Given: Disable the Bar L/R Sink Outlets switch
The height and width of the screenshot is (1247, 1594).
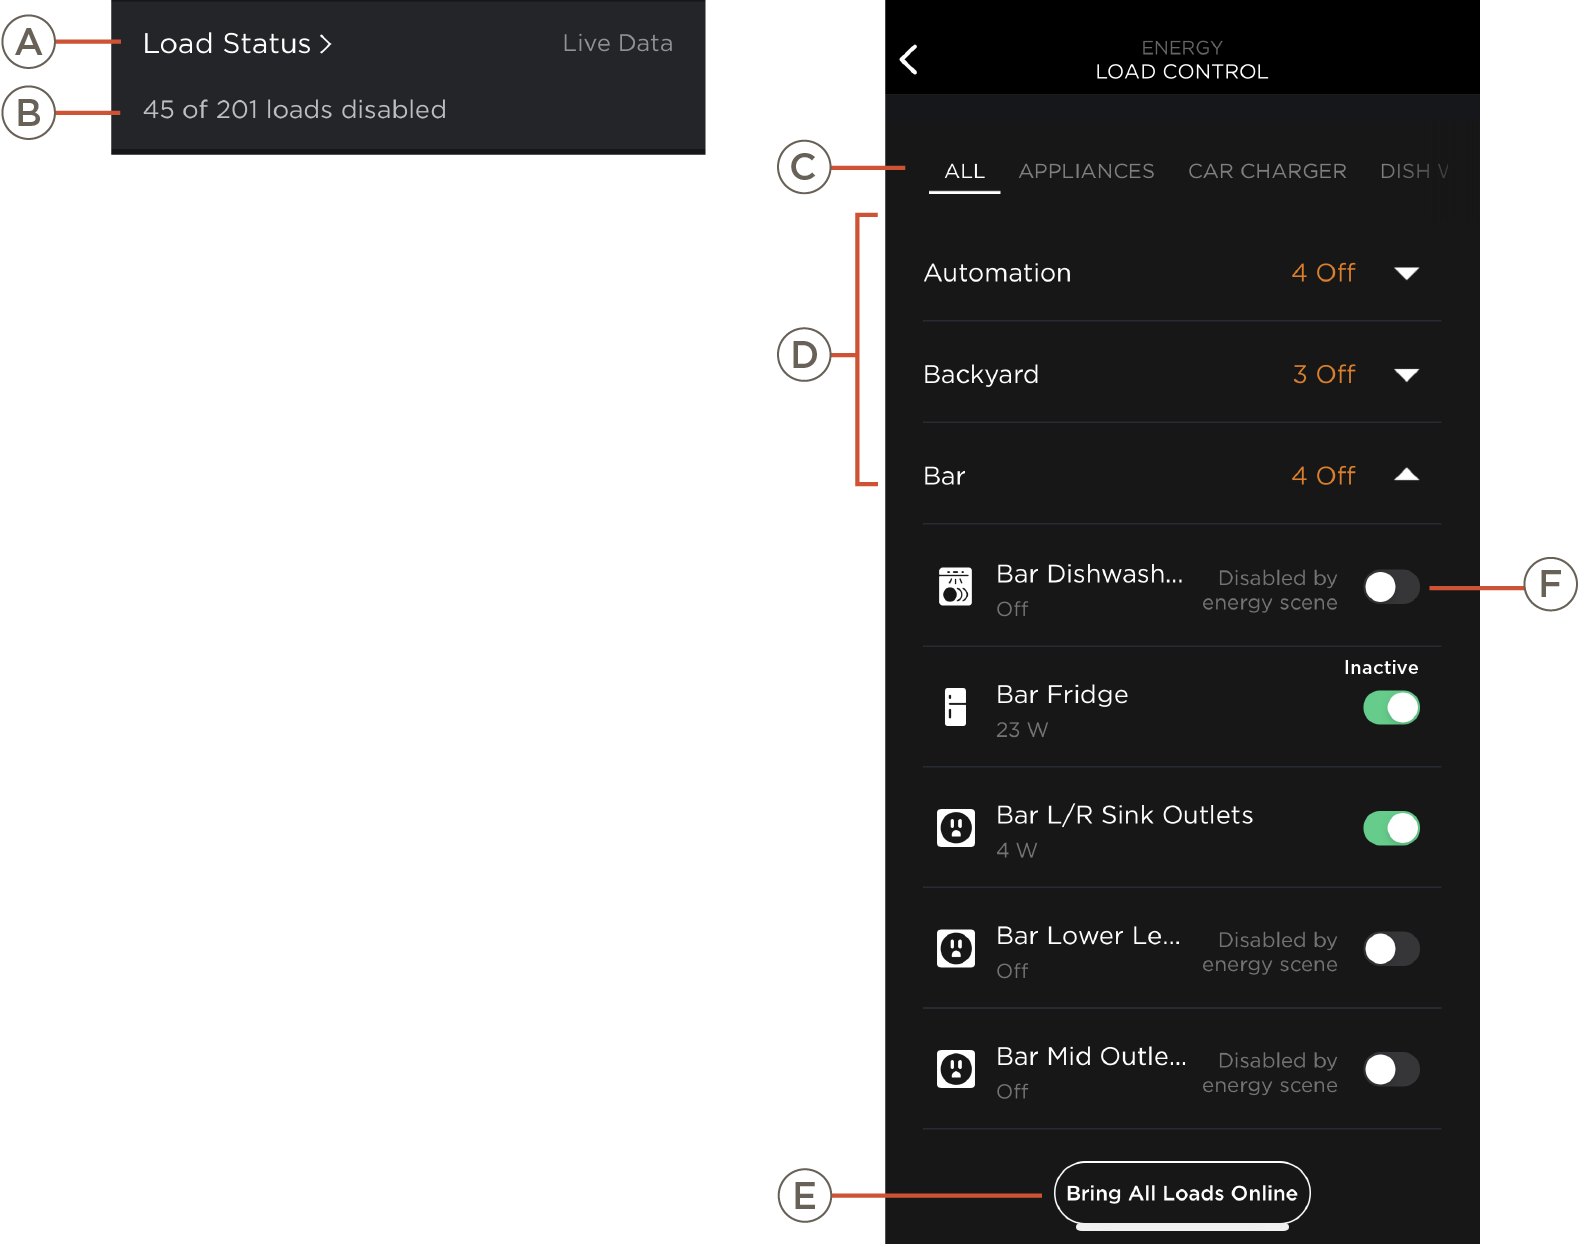Looking at the screenshot, I should tap(1391, 828).
